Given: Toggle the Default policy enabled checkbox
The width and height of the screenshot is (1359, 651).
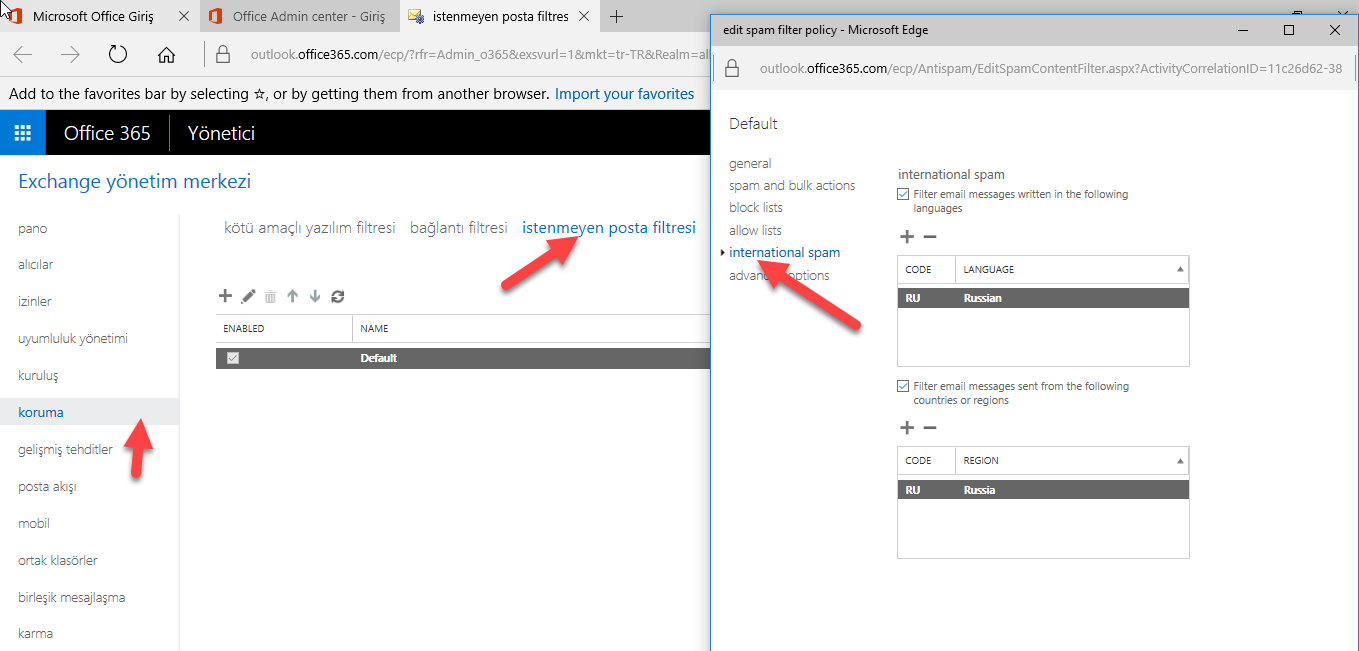Looking at the screenshot, I should (x=233, y=358).
